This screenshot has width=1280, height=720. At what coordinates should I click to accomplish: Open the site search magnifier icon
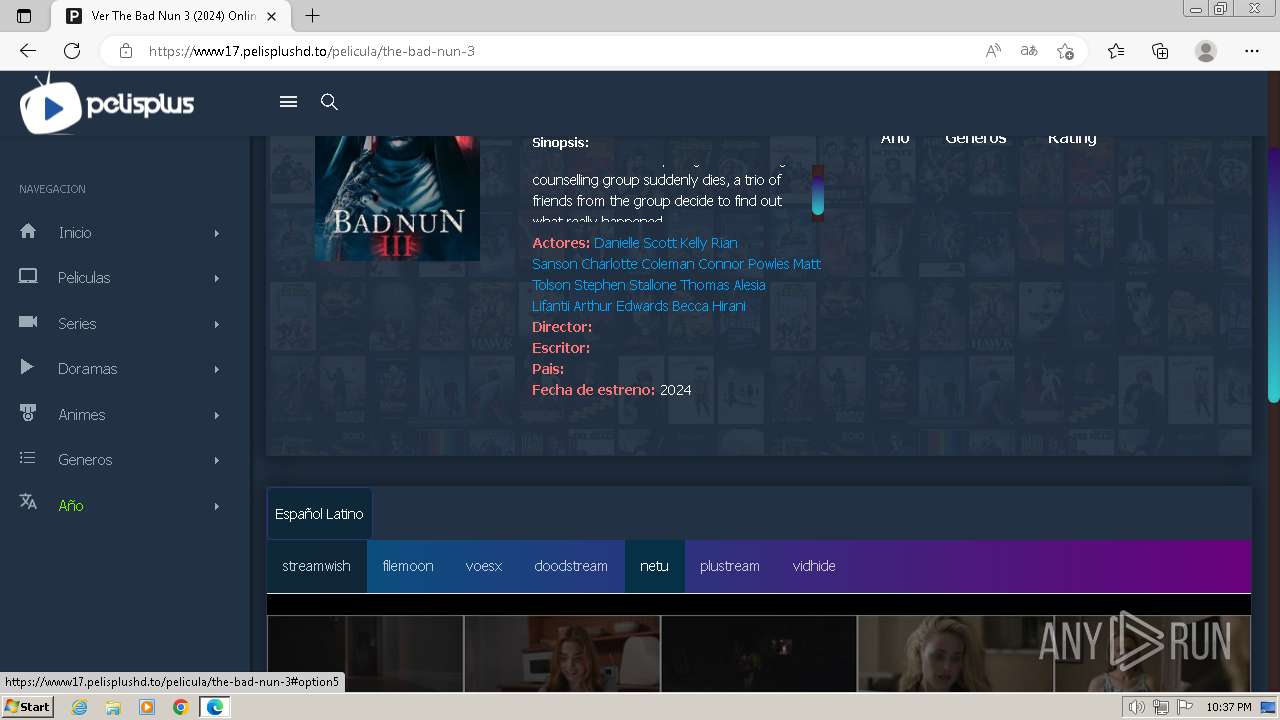coord(329,102)
